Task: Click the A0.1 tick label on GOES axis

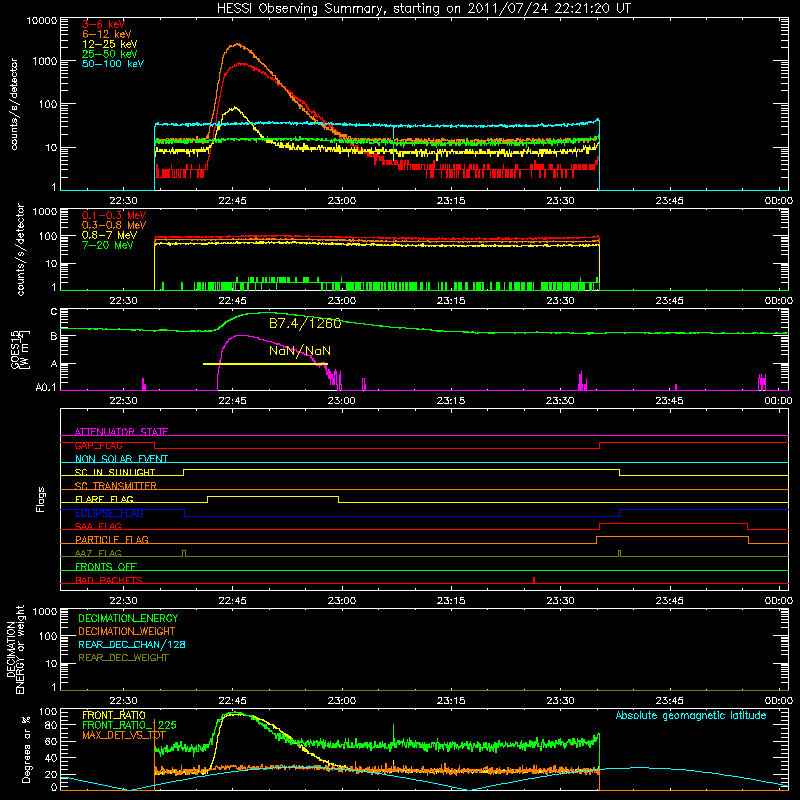Action: pos(45,388)
